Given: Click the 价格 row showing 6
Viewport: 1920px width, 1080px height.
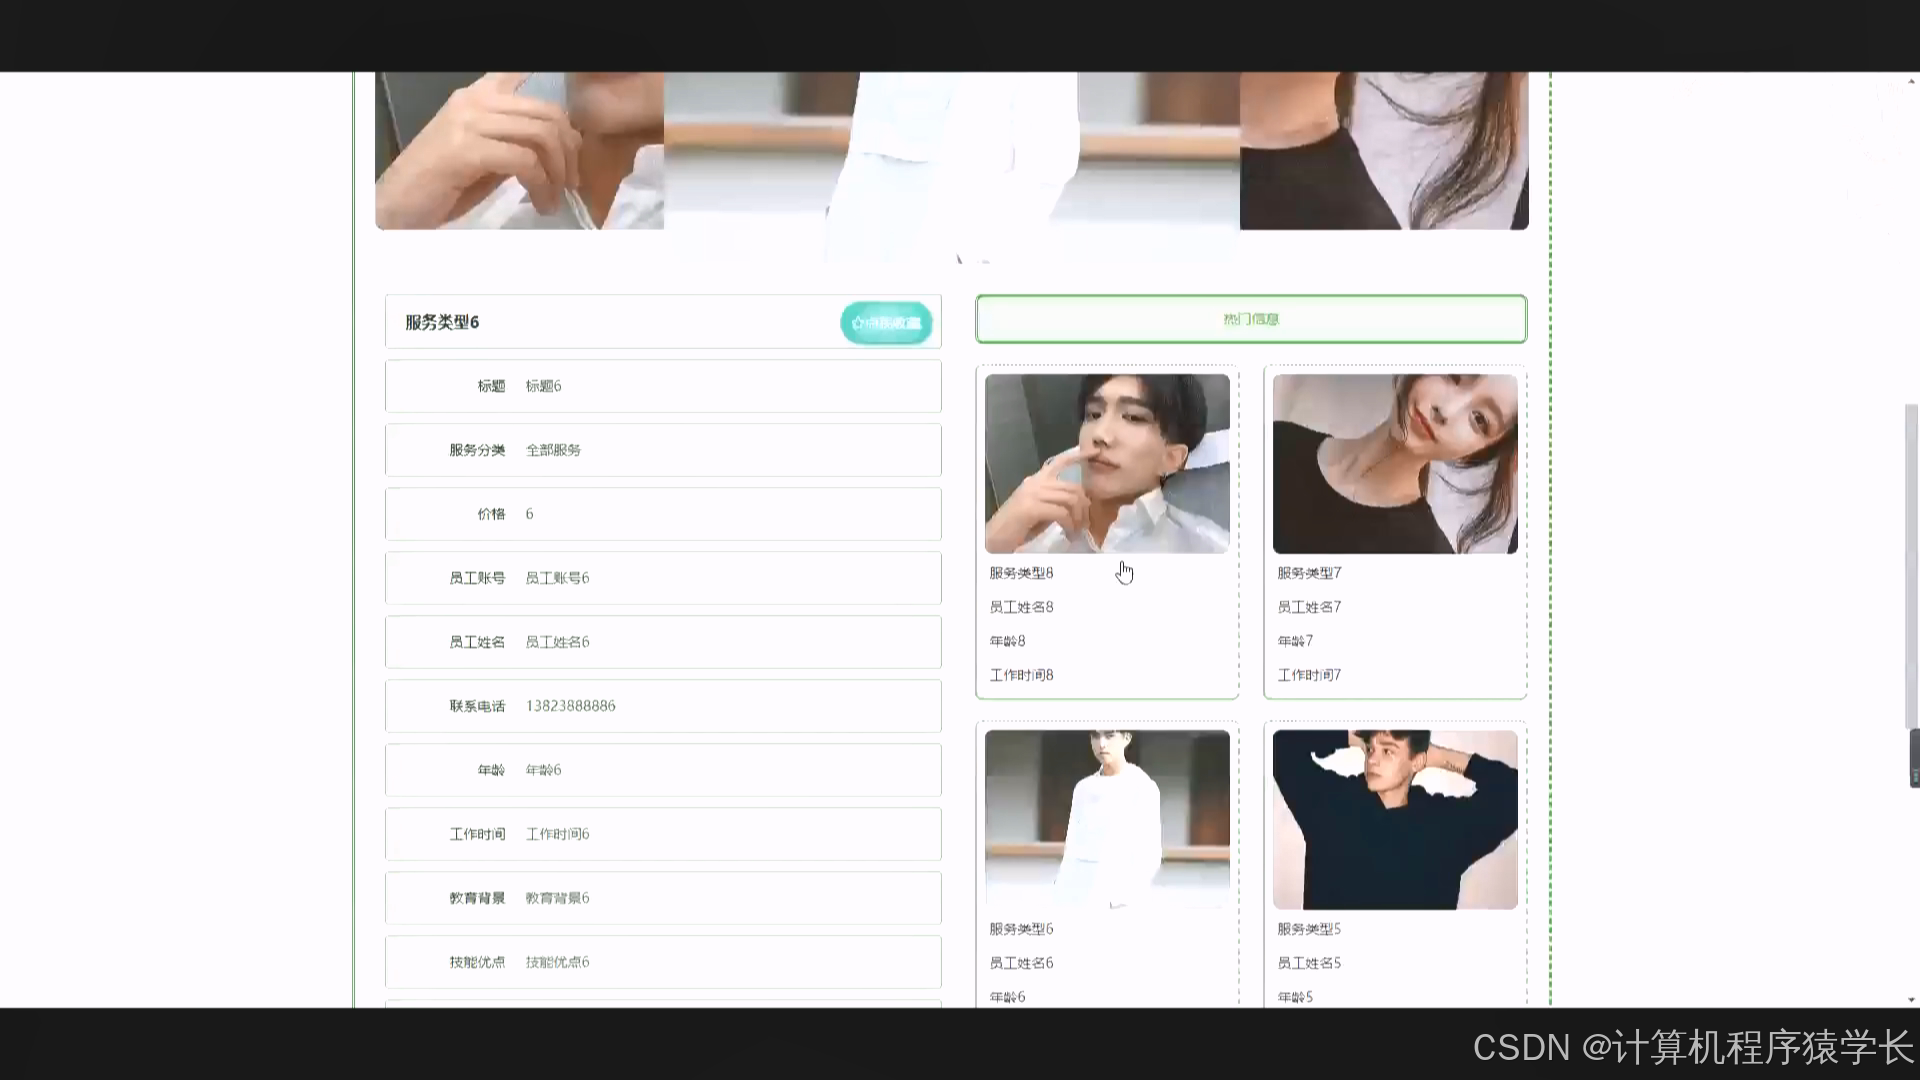Looking at the screenshot, I should [x=662, y=514].
